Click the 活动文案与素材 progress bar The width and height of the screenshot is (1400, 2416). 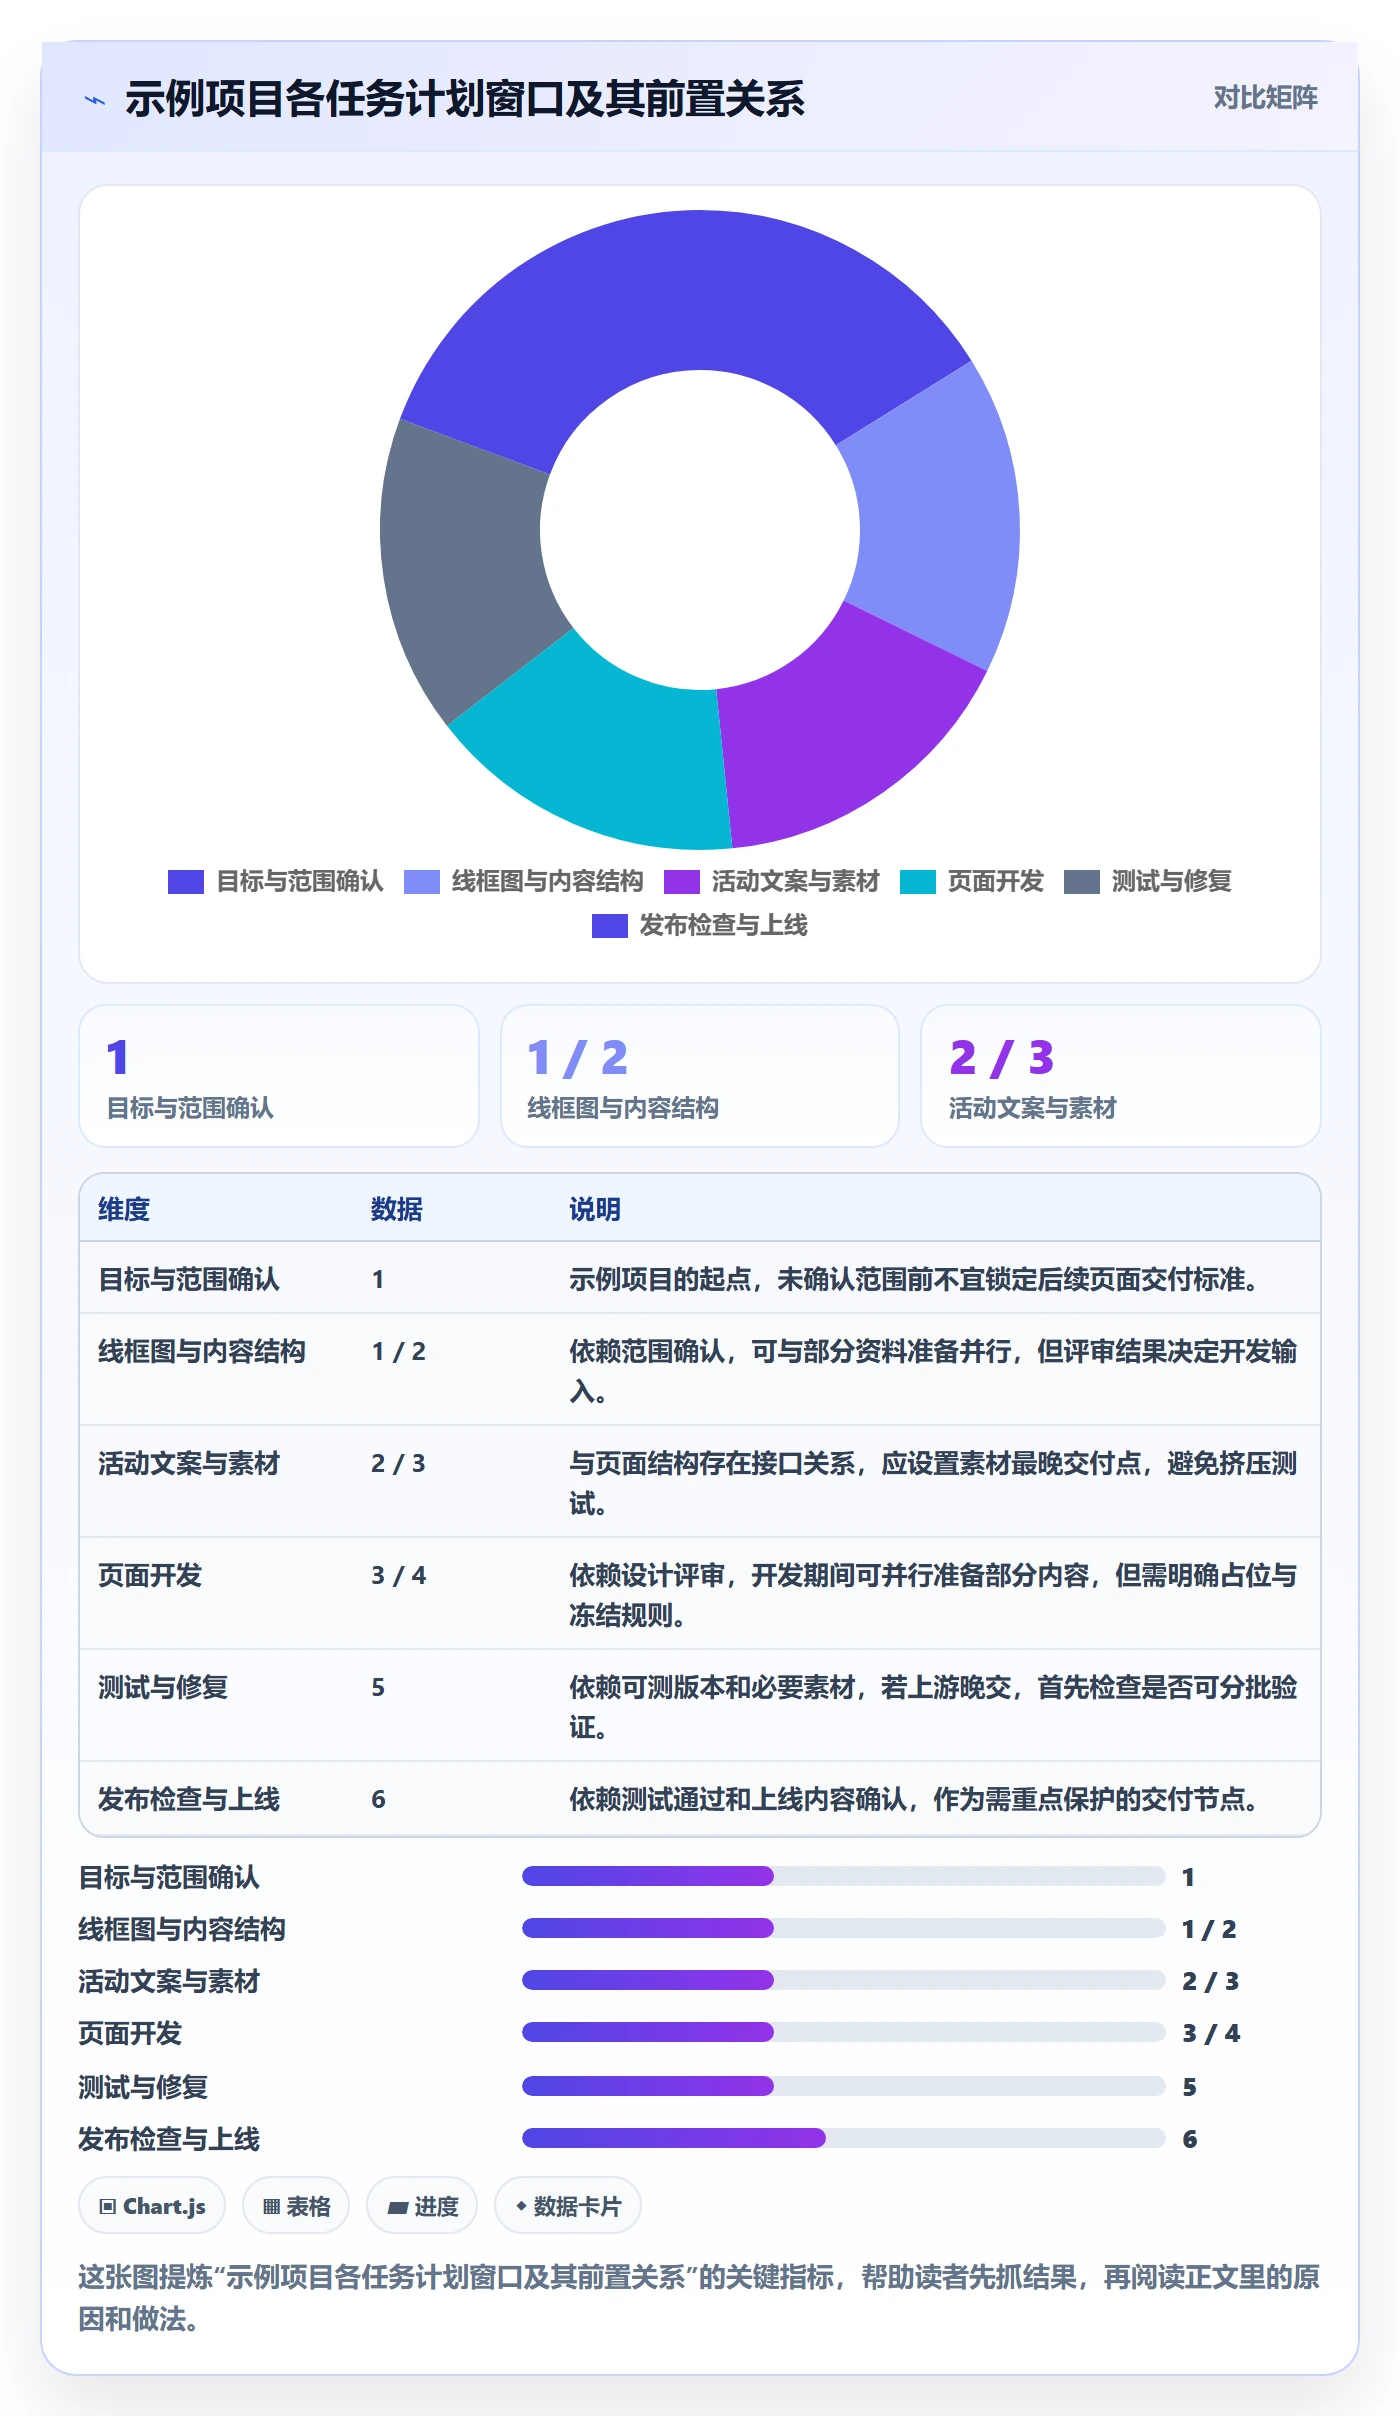(x=844, y=1980)
